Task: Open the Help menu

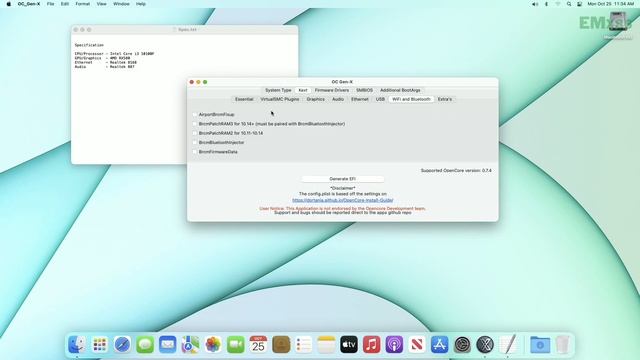Action: 141,4
